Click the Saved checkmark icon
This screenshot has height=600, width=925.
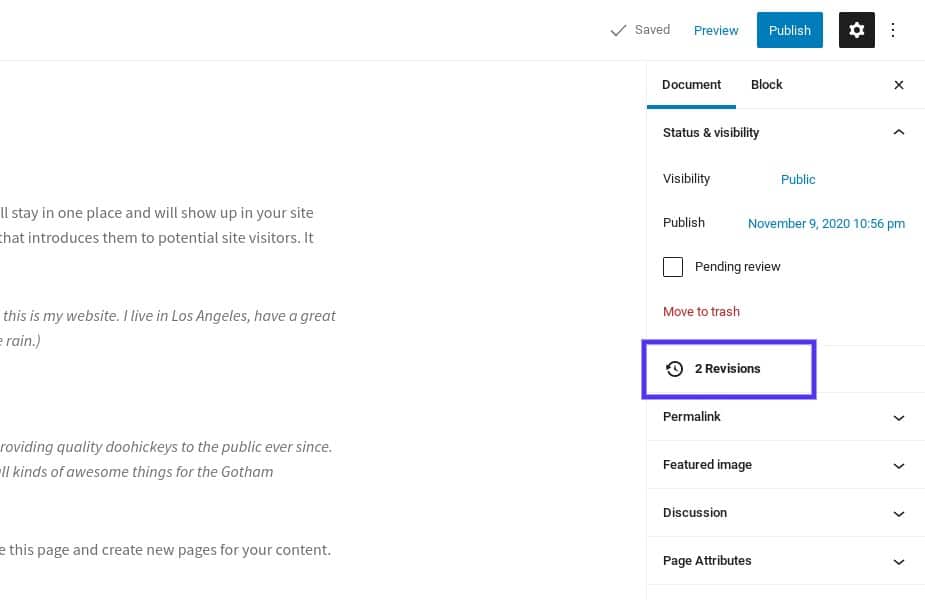pyautogui.click(x=618, y=30)
